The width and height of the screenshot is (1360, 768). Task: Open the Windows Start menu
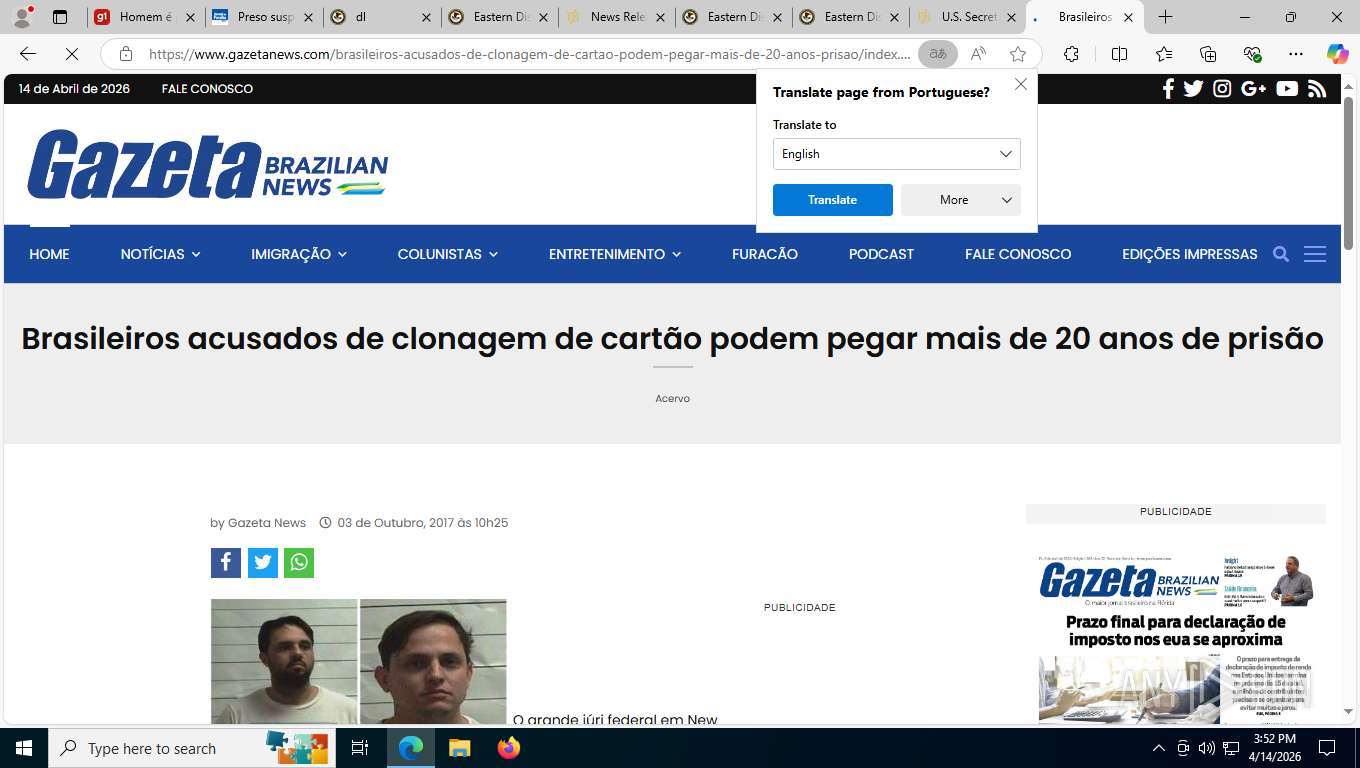[24, 748]
